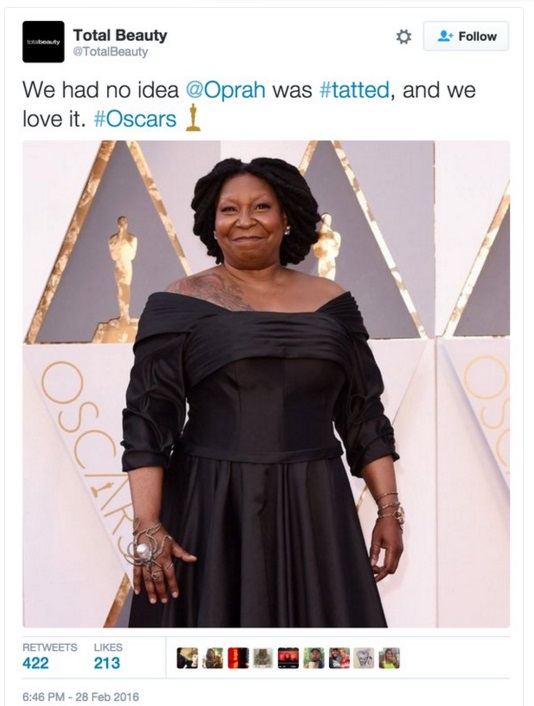Viewport: 534px width, 706px height.
Task: Open the gear settings dropdown
Action: point(403,36)
